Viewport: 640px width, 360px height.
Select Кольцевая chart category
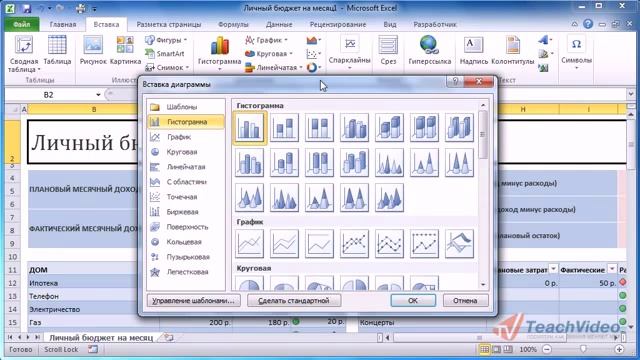(x=185, y=242)
